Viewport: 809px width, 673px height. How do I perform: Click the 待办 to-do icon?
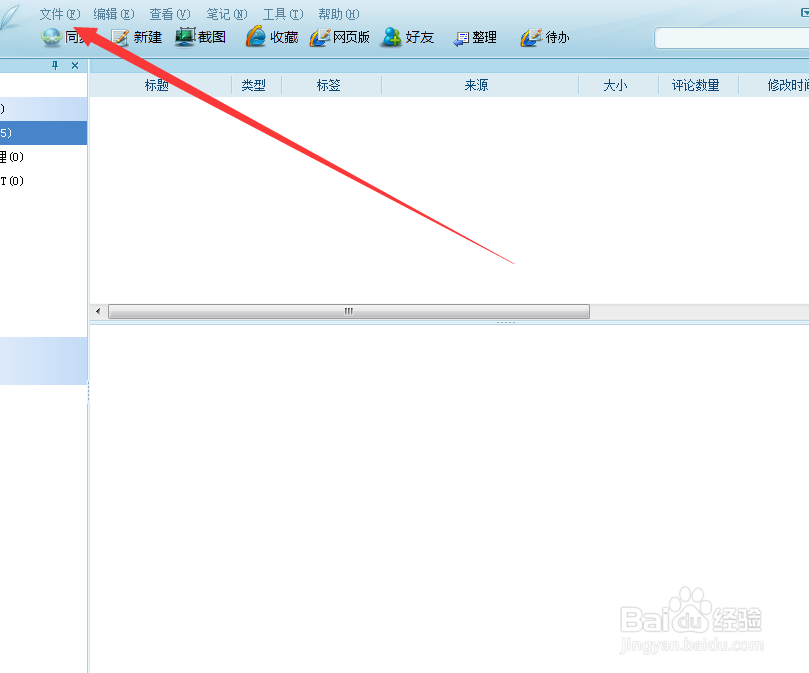pos(531,37)
